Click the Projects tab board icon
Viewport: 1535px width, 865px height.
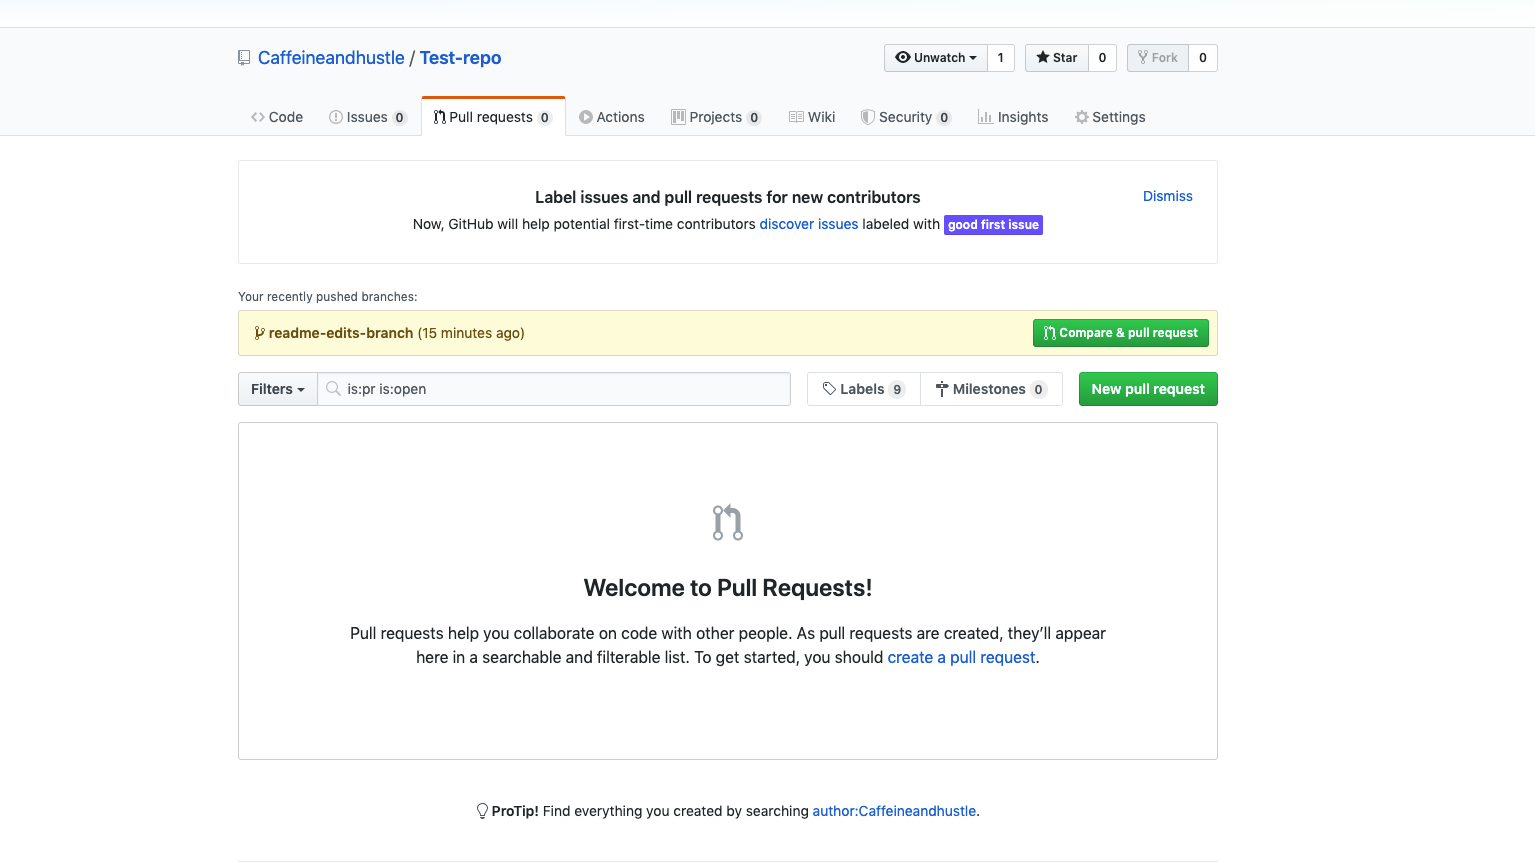[678, 117]
